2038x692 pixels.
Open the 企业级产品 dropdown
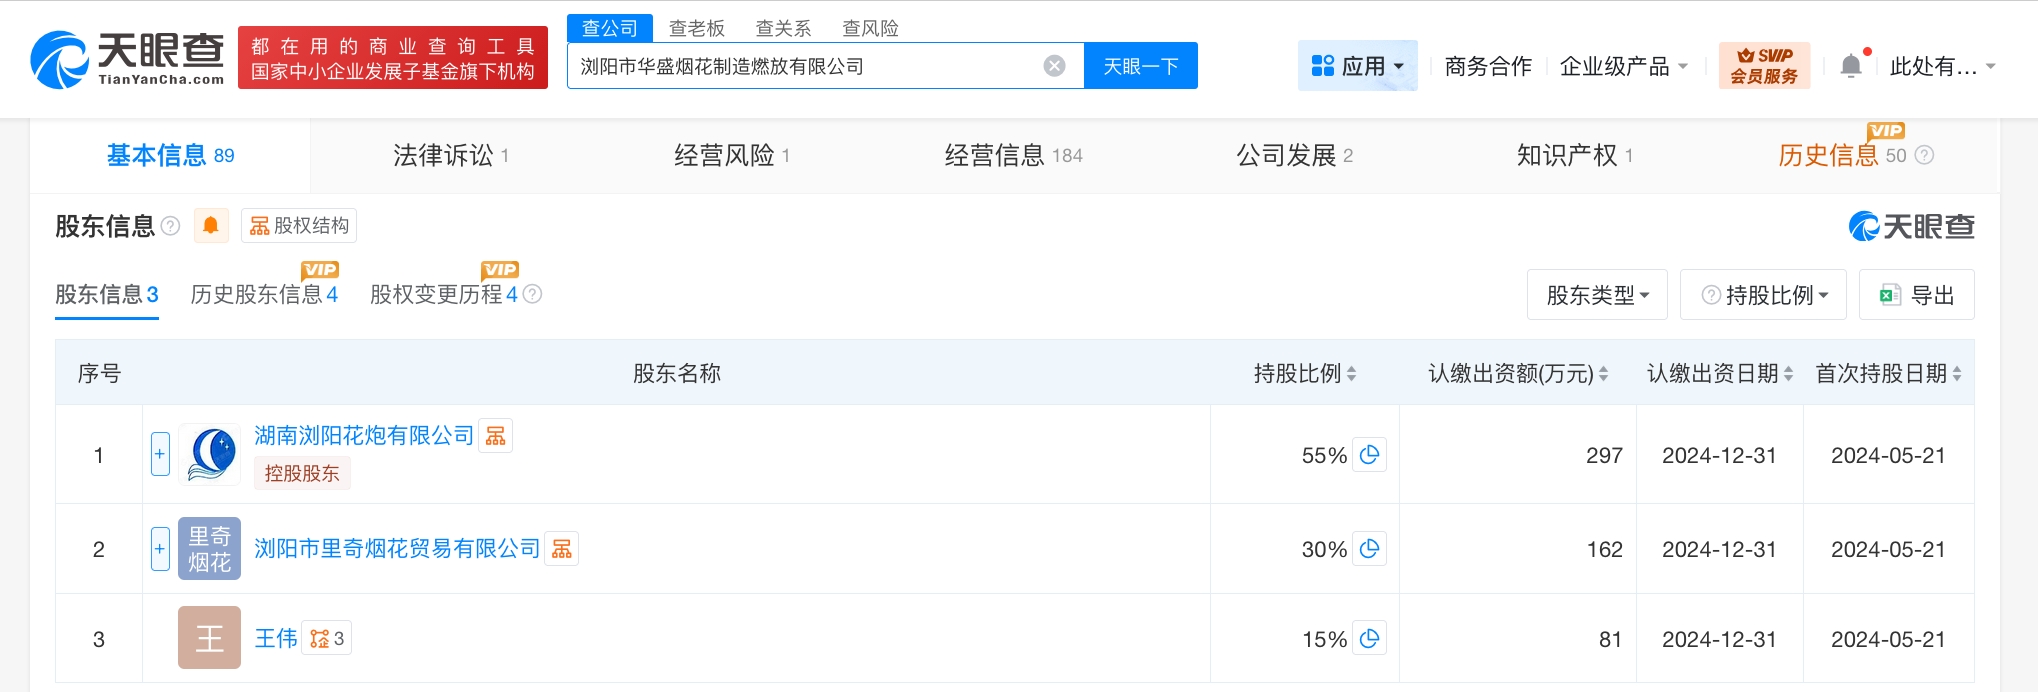[1624, 66]
